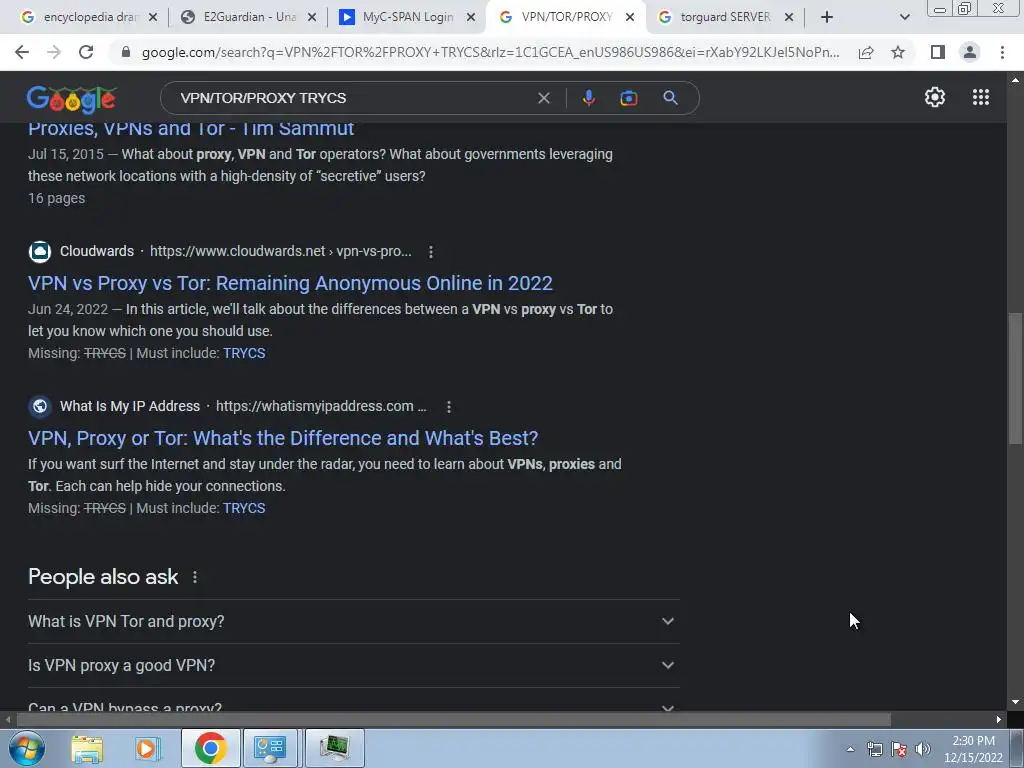
Task: Open the volume control in tray
Action: pos(923,749)
